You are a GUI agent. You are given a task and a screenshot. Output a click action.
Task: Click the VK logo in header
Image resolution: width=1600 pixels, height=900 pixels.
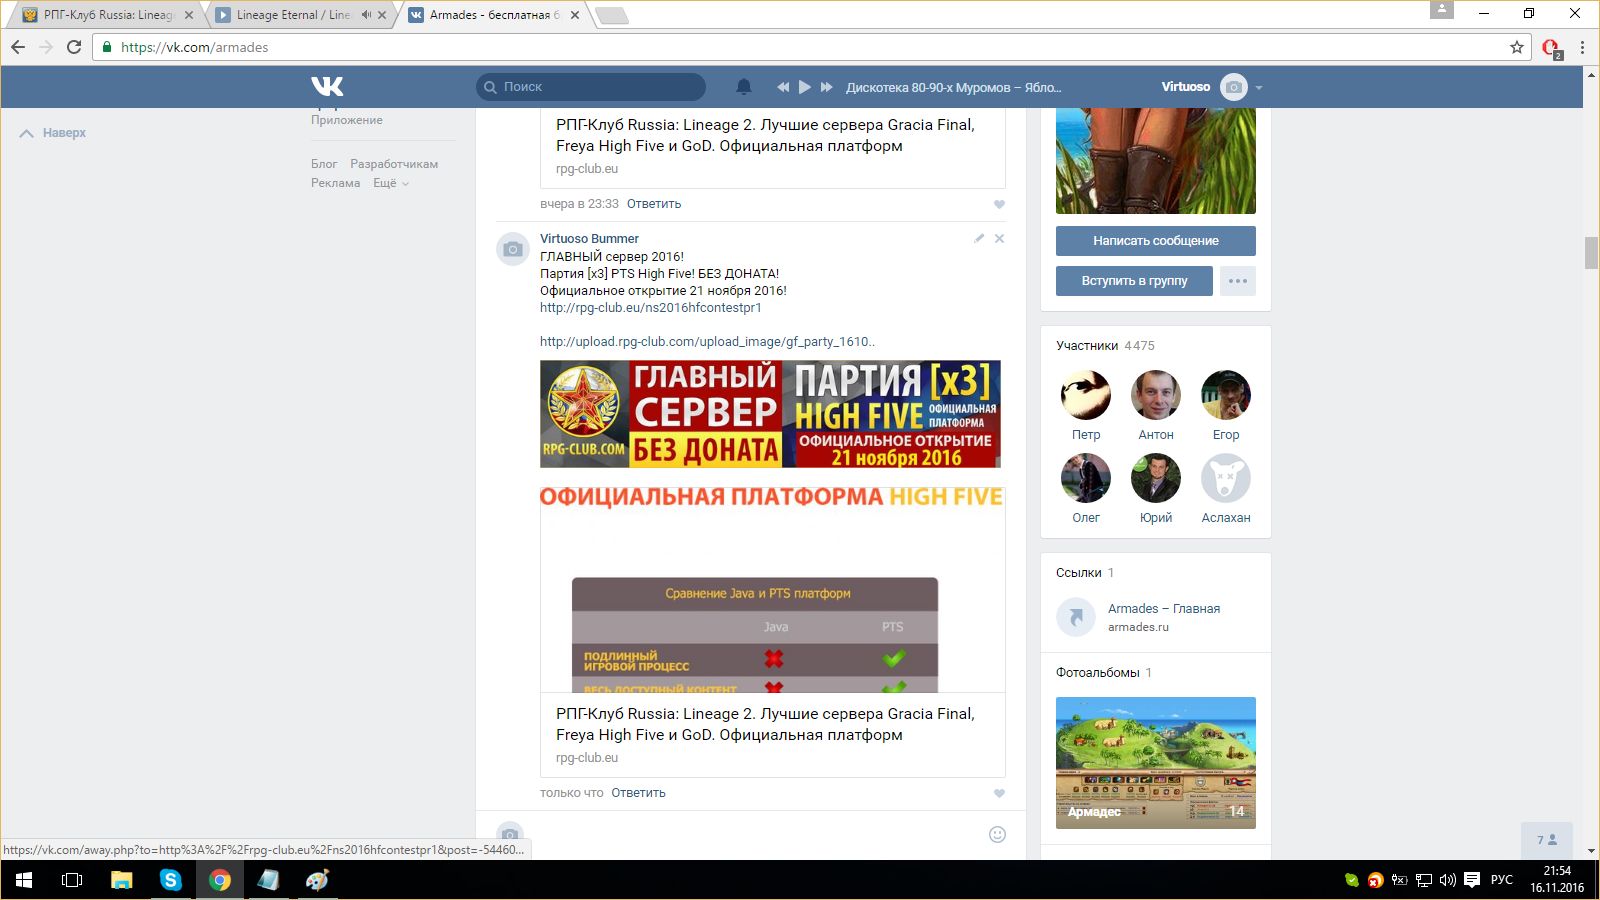click(x=327, y=87)
